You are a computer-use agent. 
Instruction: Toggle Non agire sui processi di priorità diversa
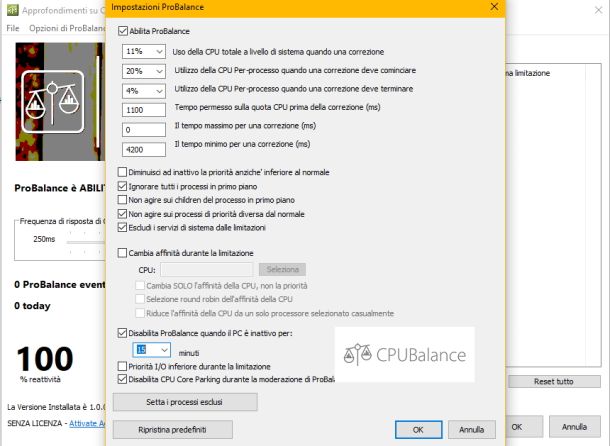click(x=122, y=214)
